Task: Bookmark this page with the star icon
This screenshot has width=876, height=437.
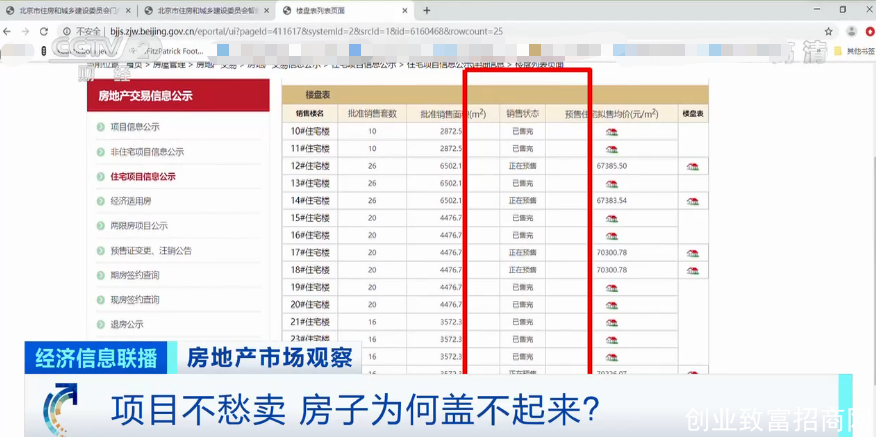Action: [828, 32]
